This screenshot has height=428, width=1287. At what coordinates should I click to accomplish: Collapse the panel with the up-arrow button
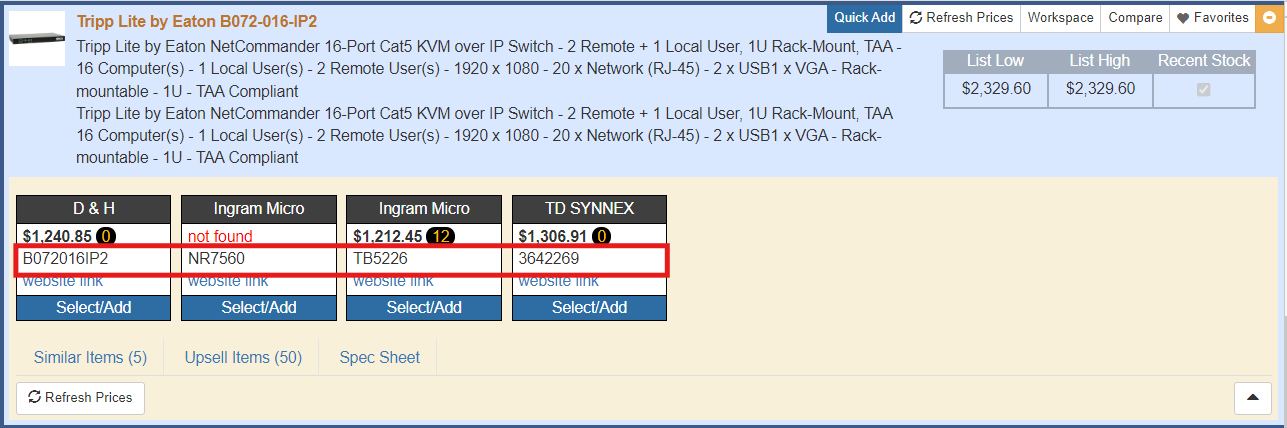[1252, 398]
